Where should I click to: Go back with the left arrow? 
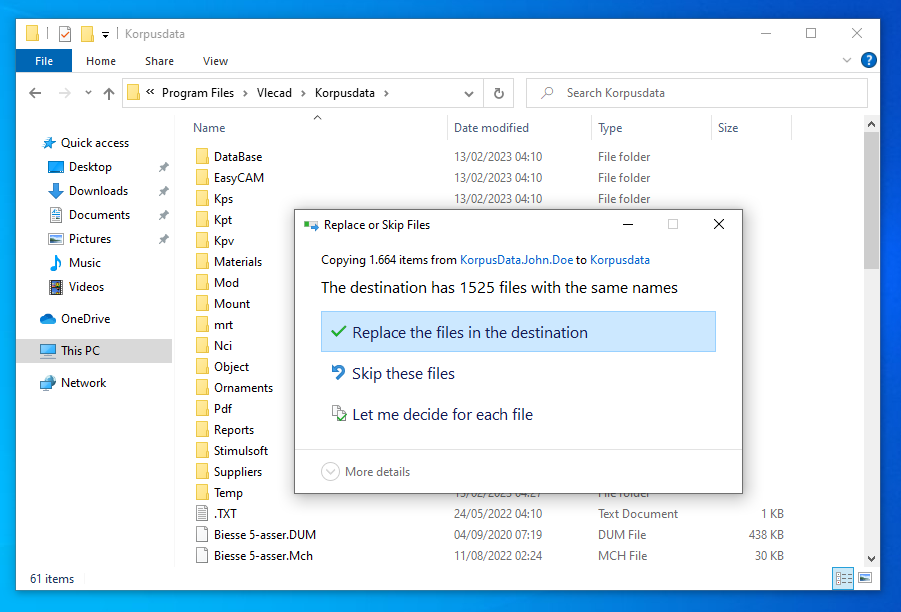point(35,93)
